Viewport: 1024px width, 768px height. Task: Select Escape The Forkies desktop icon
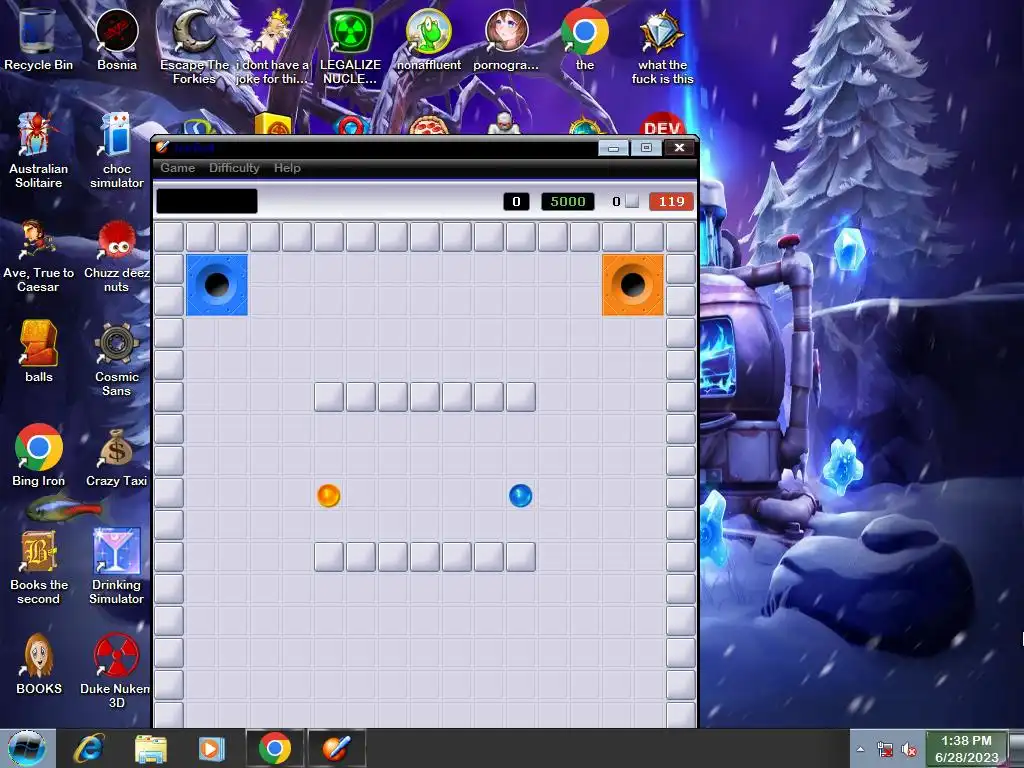coord(195,47)
